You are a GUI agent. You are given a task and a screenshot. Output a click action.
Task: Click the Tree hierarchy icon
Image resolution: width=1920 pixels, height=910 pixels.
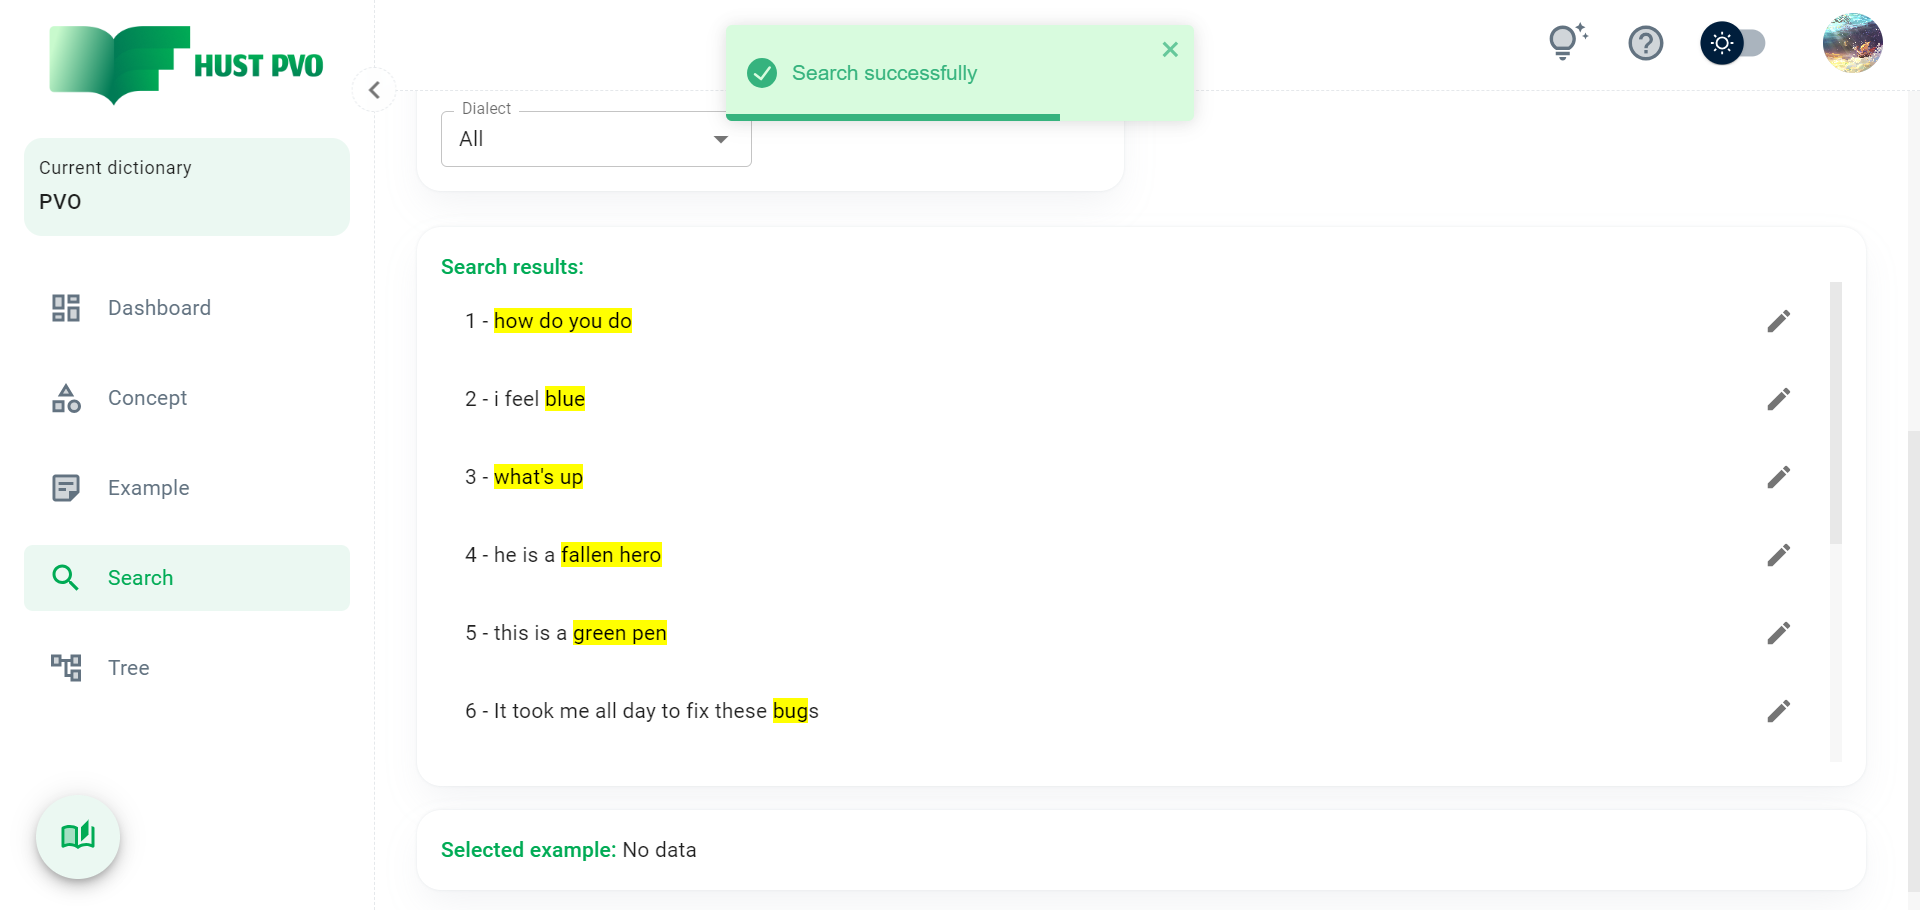click(x=66, y=668)
